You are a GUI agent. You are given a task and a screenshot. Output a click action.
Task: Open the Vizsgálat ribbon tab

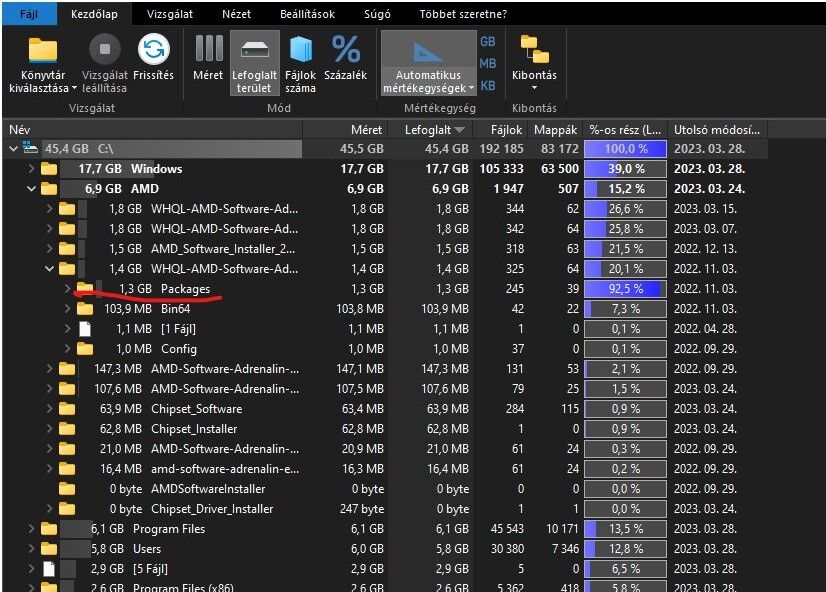pos(170,14)
